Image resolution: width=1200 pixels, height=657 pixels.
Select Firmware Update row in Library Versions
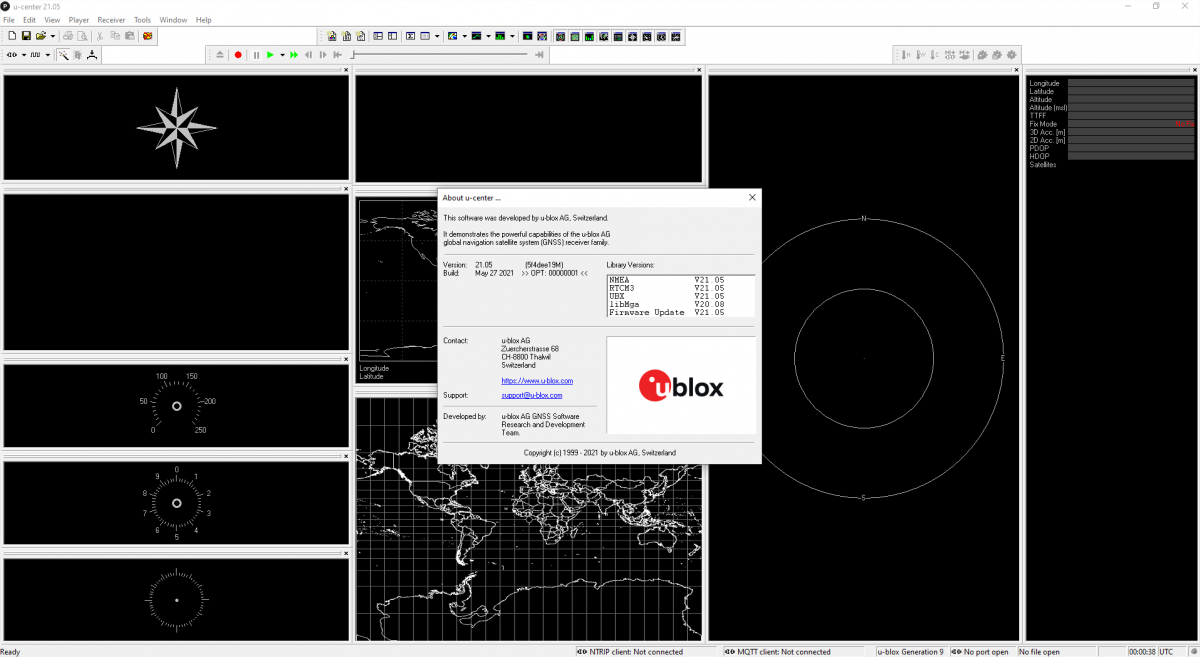click(680, 312)
